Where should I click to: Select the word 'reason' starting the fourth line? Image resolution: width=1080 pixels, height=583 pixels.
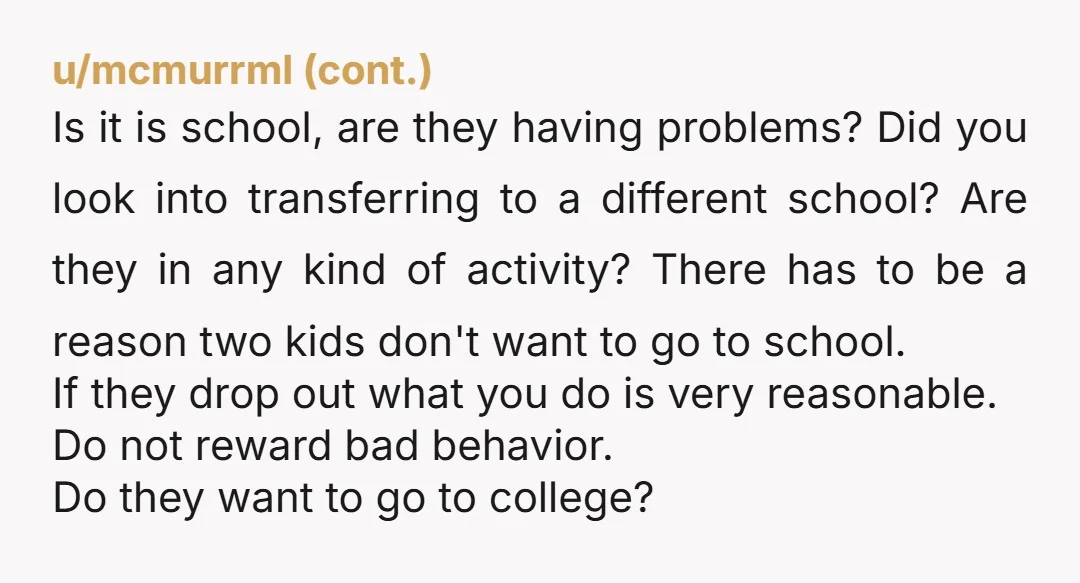point(120,342)
